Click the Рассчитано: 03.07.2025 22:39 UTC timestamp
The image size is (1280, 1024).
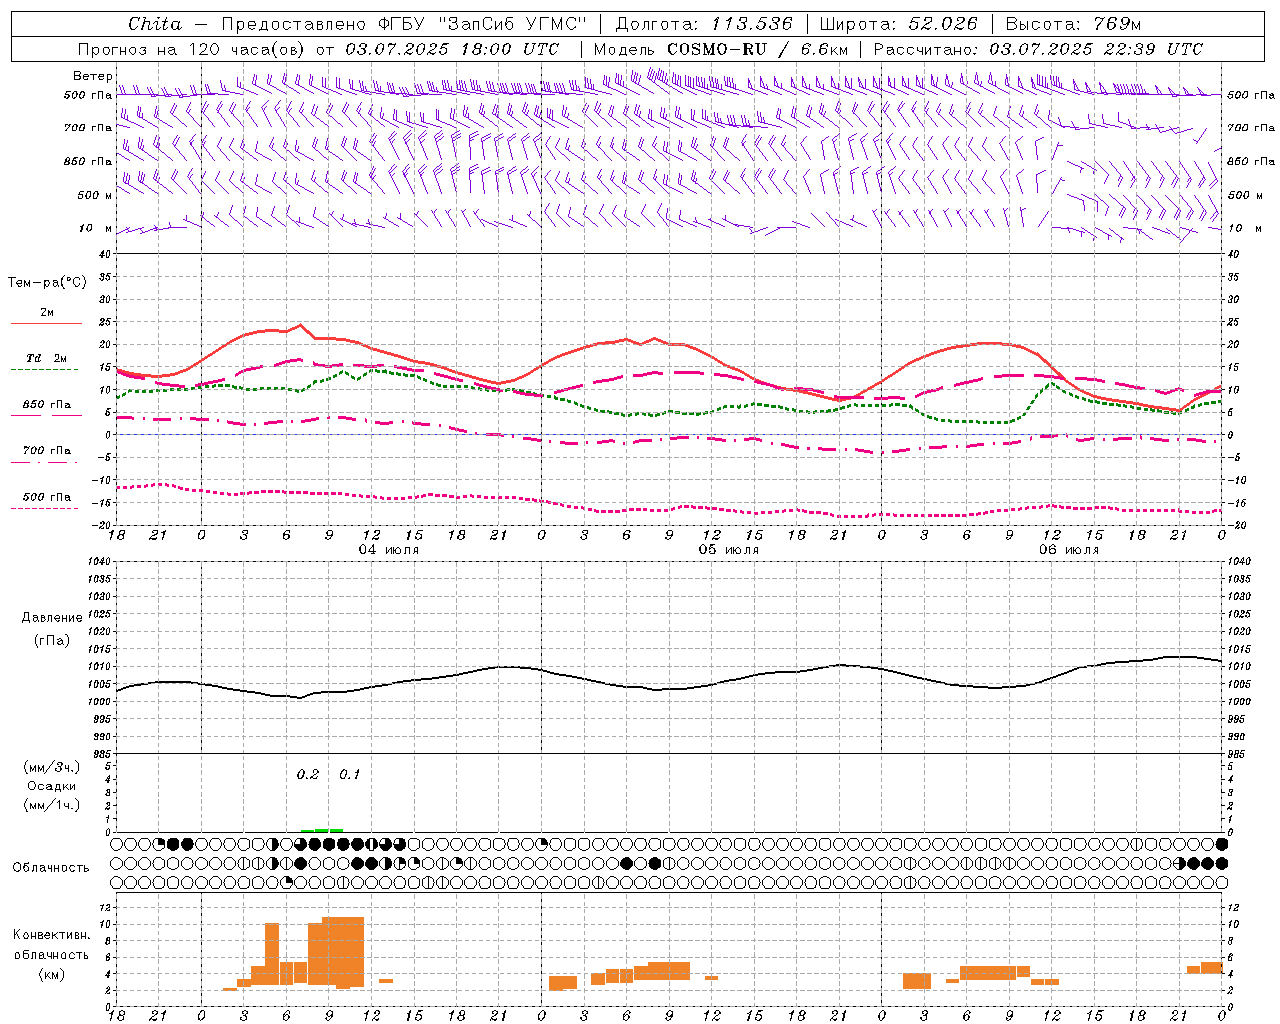tap(1038, 49)
